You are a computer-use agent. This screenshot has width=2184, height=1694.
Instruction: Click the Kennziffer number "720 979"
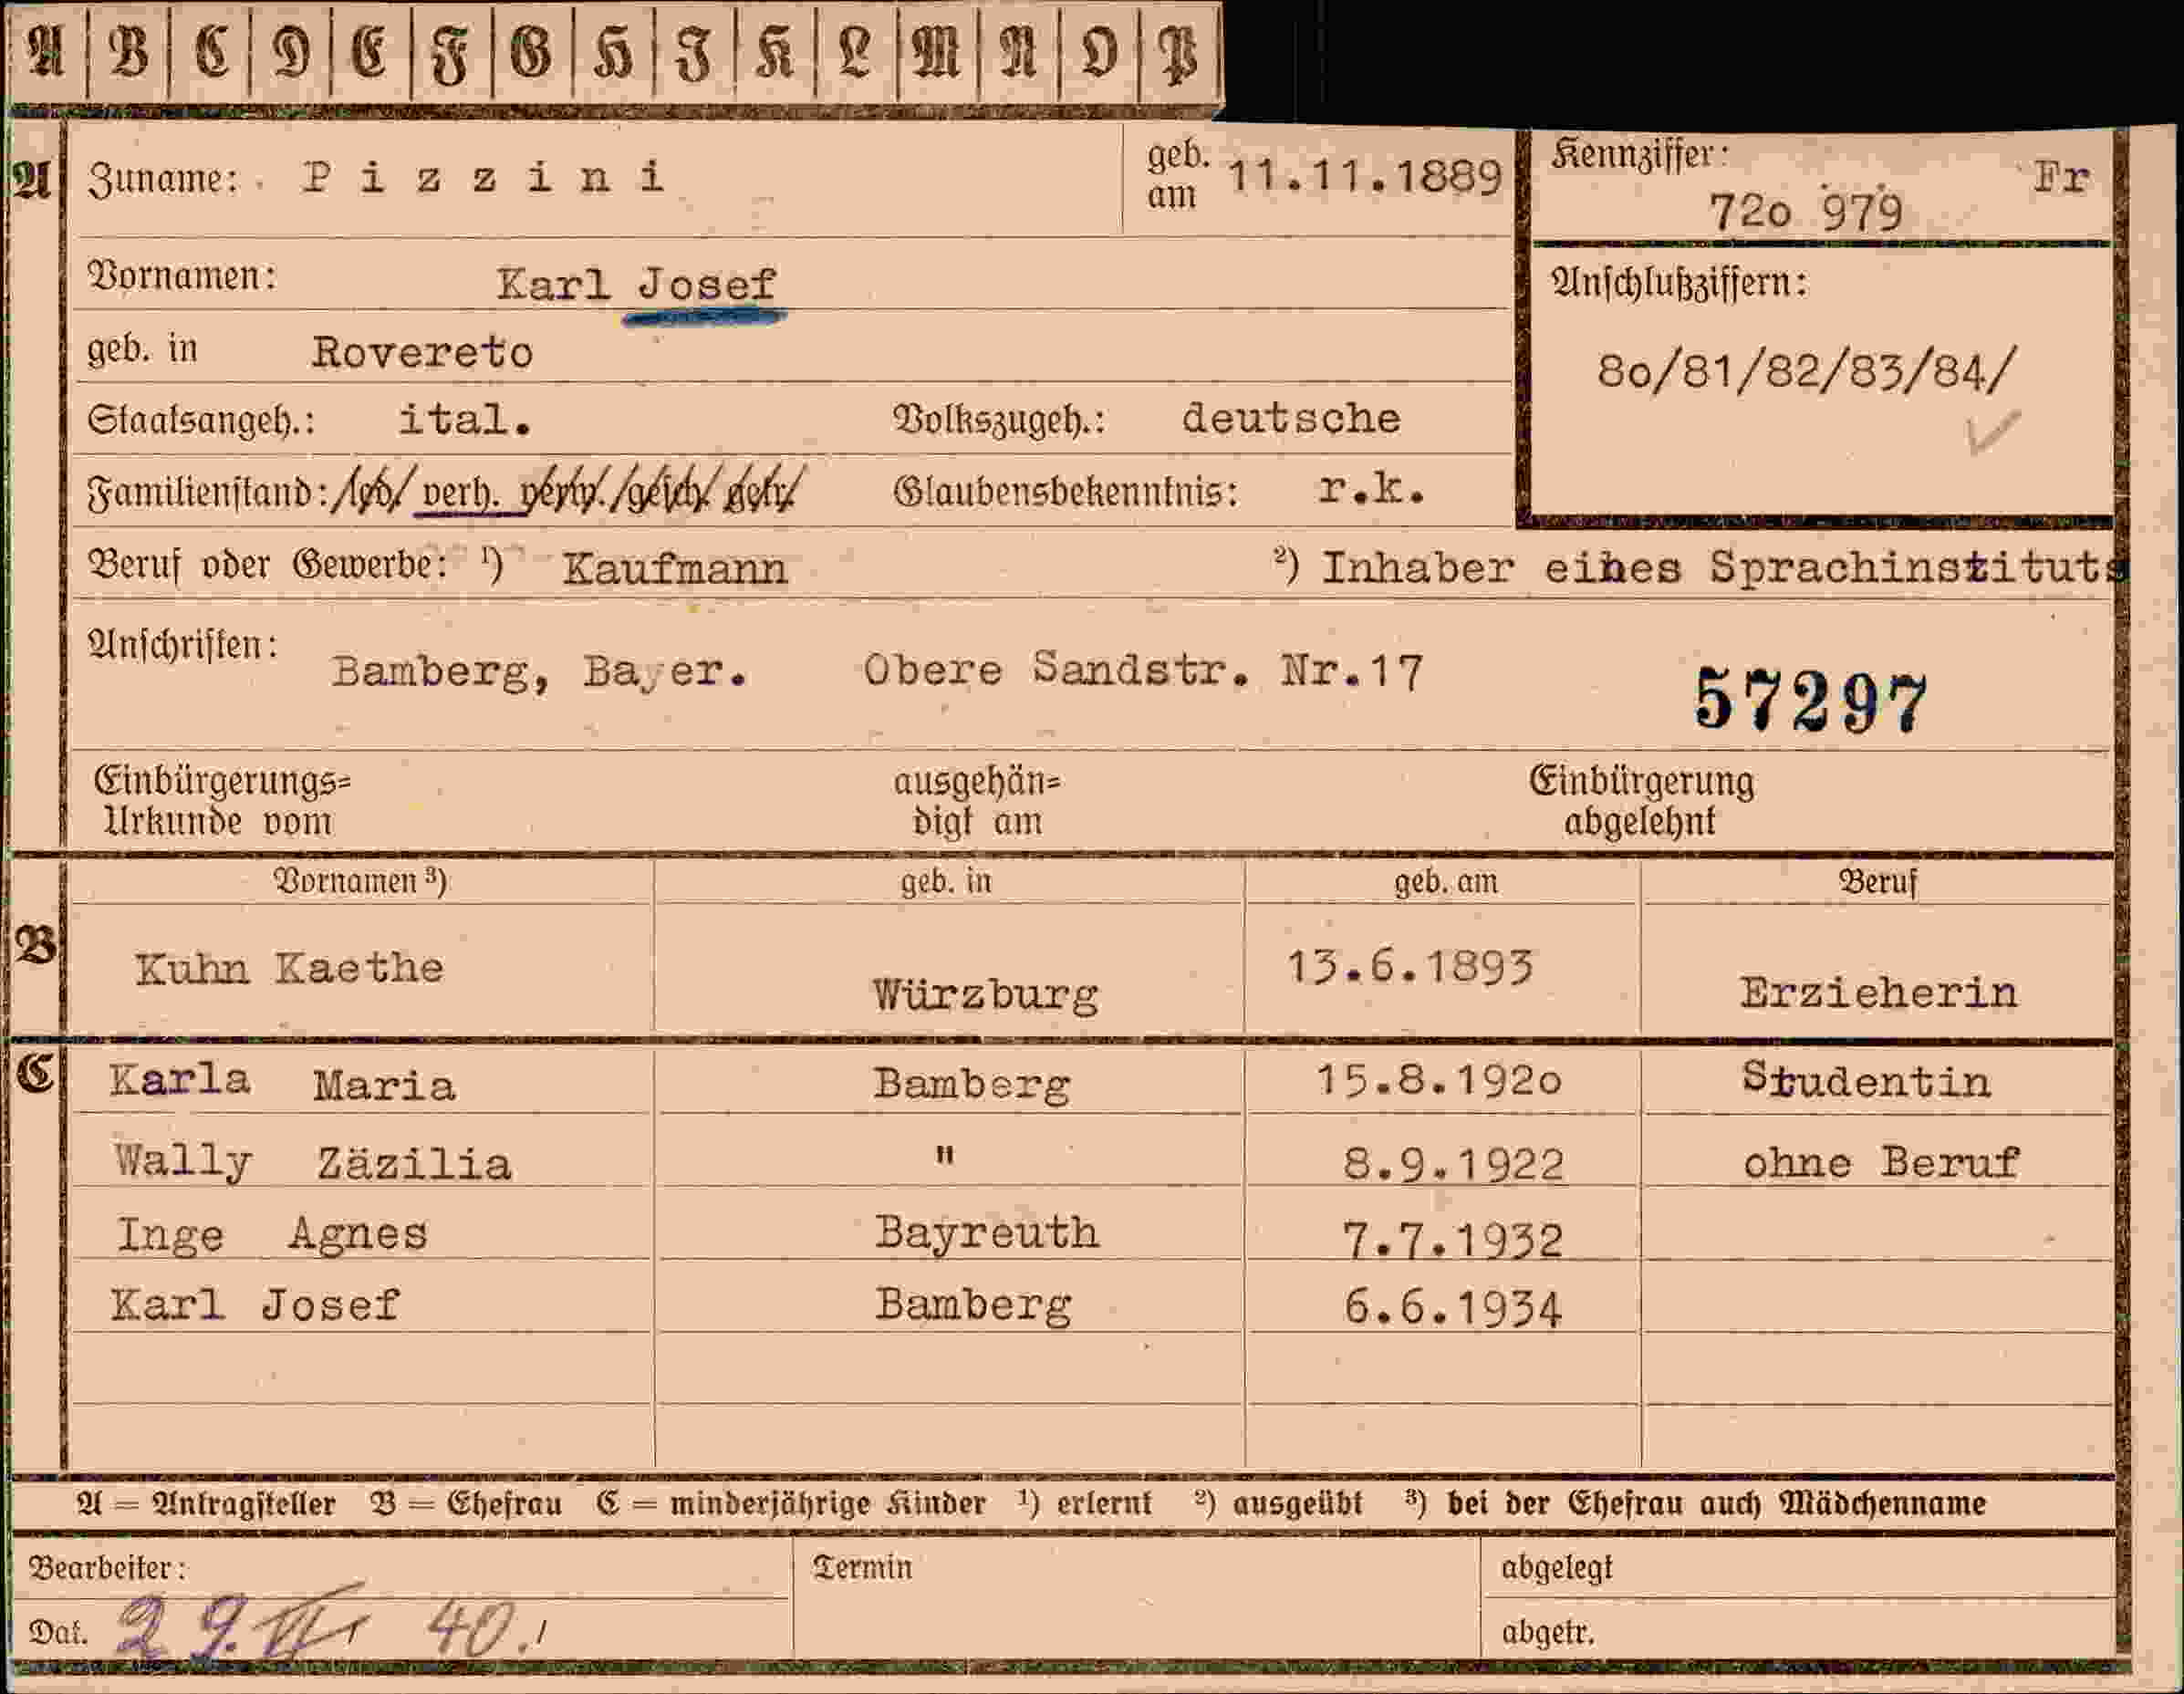point(1805,211)
